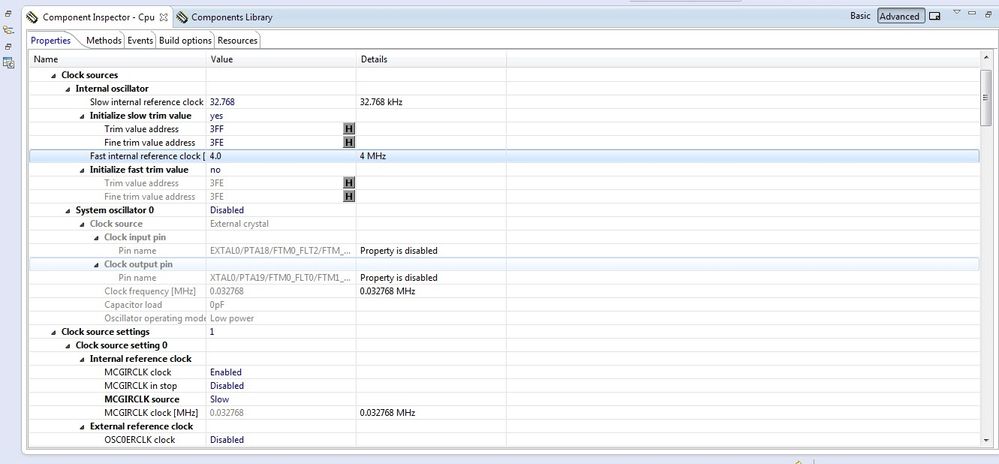Screen dimensions: 999x464
Task: Click the vertical scrollbar thumb
Action: pos(985,98)
